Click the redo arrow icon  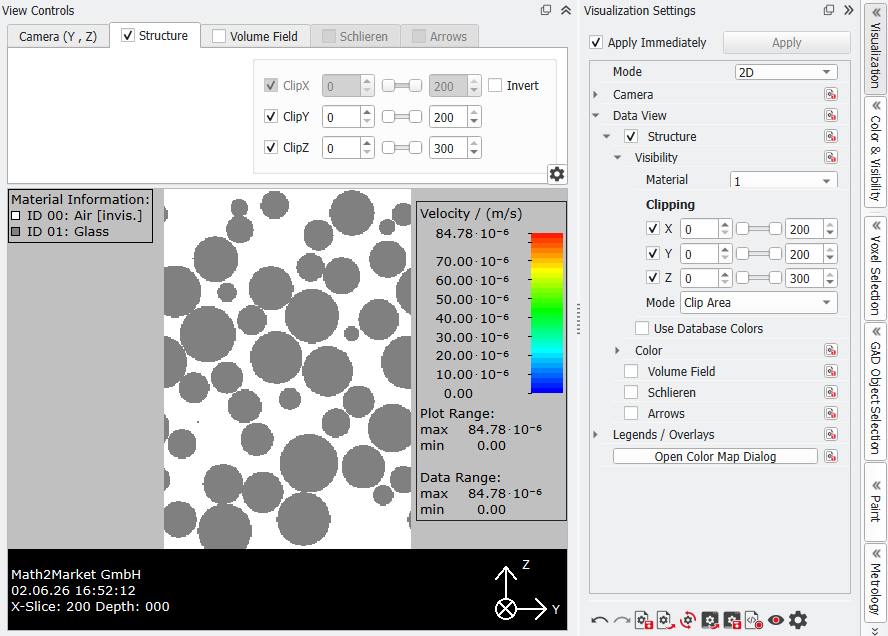[622, 621]
